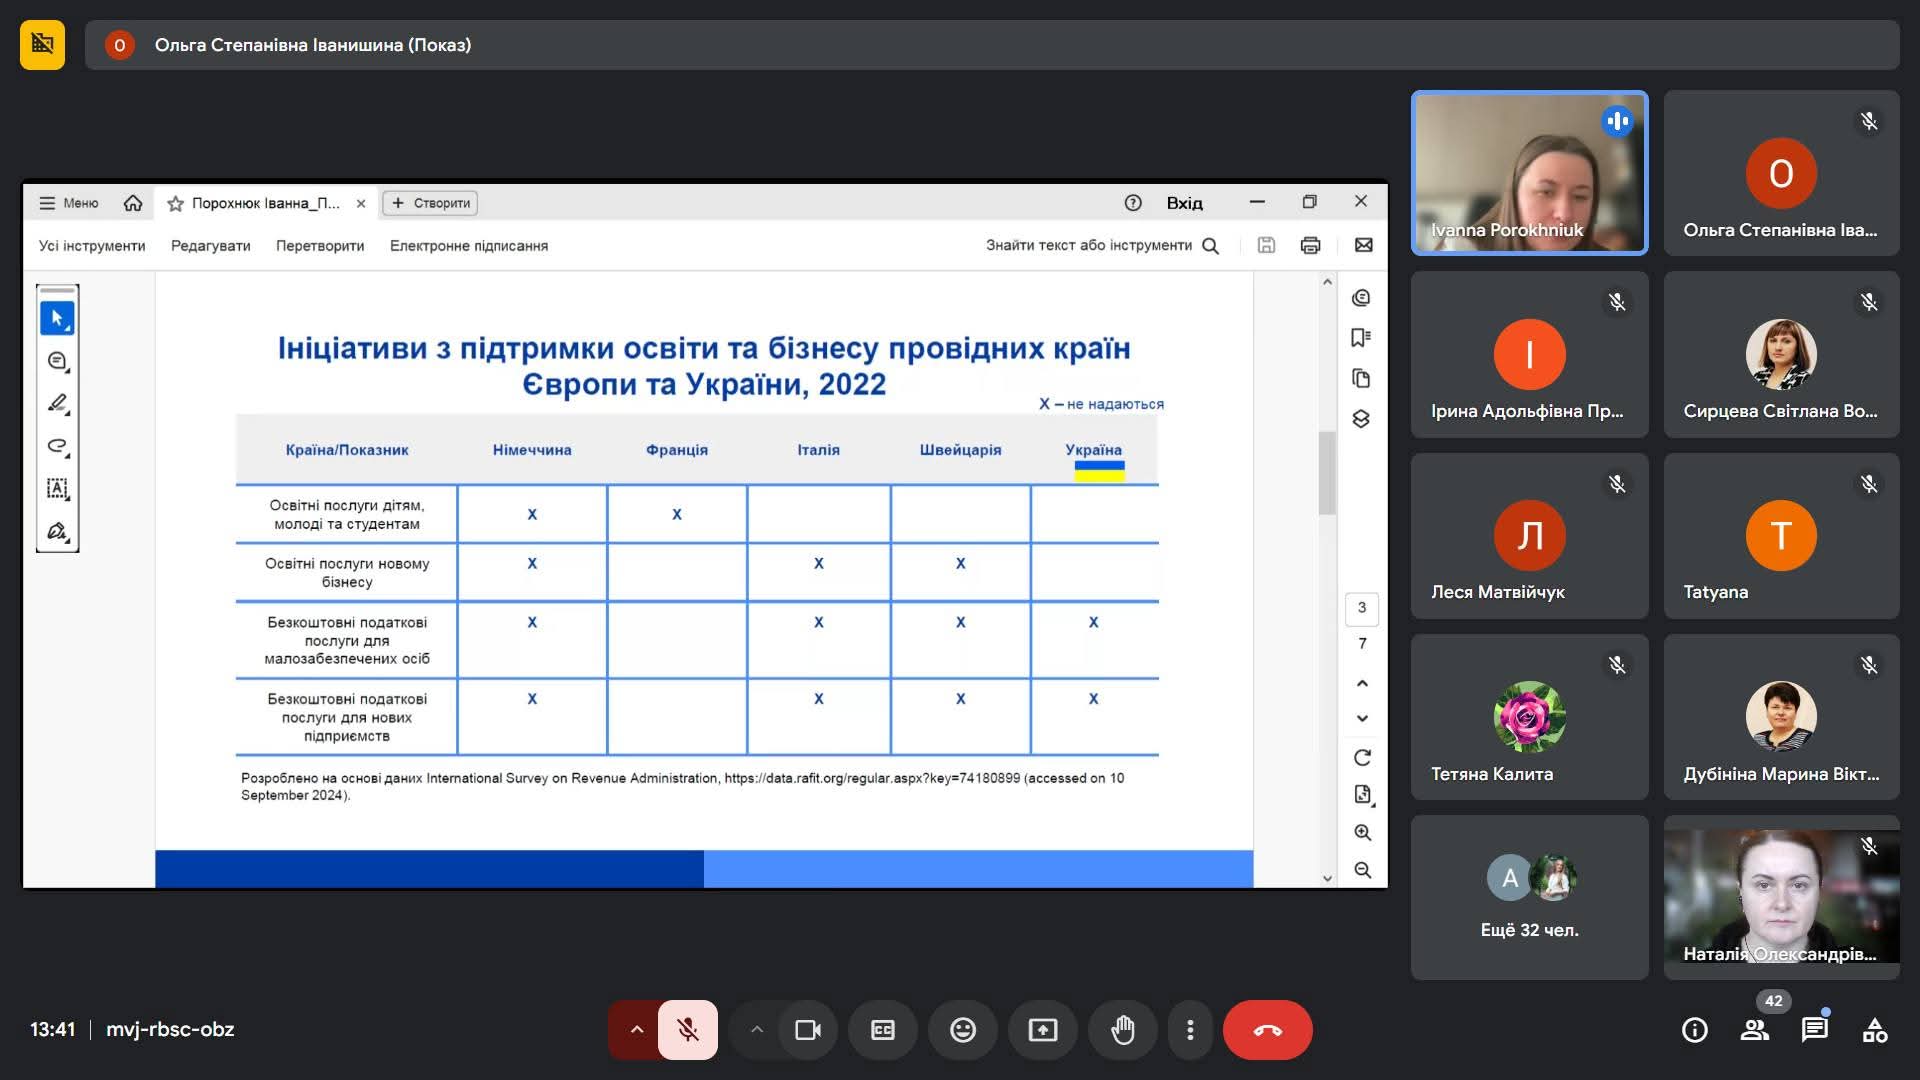Viewport: 1920px width, 1080px height.
Task: Show the participants list
Action: 1754,1029
